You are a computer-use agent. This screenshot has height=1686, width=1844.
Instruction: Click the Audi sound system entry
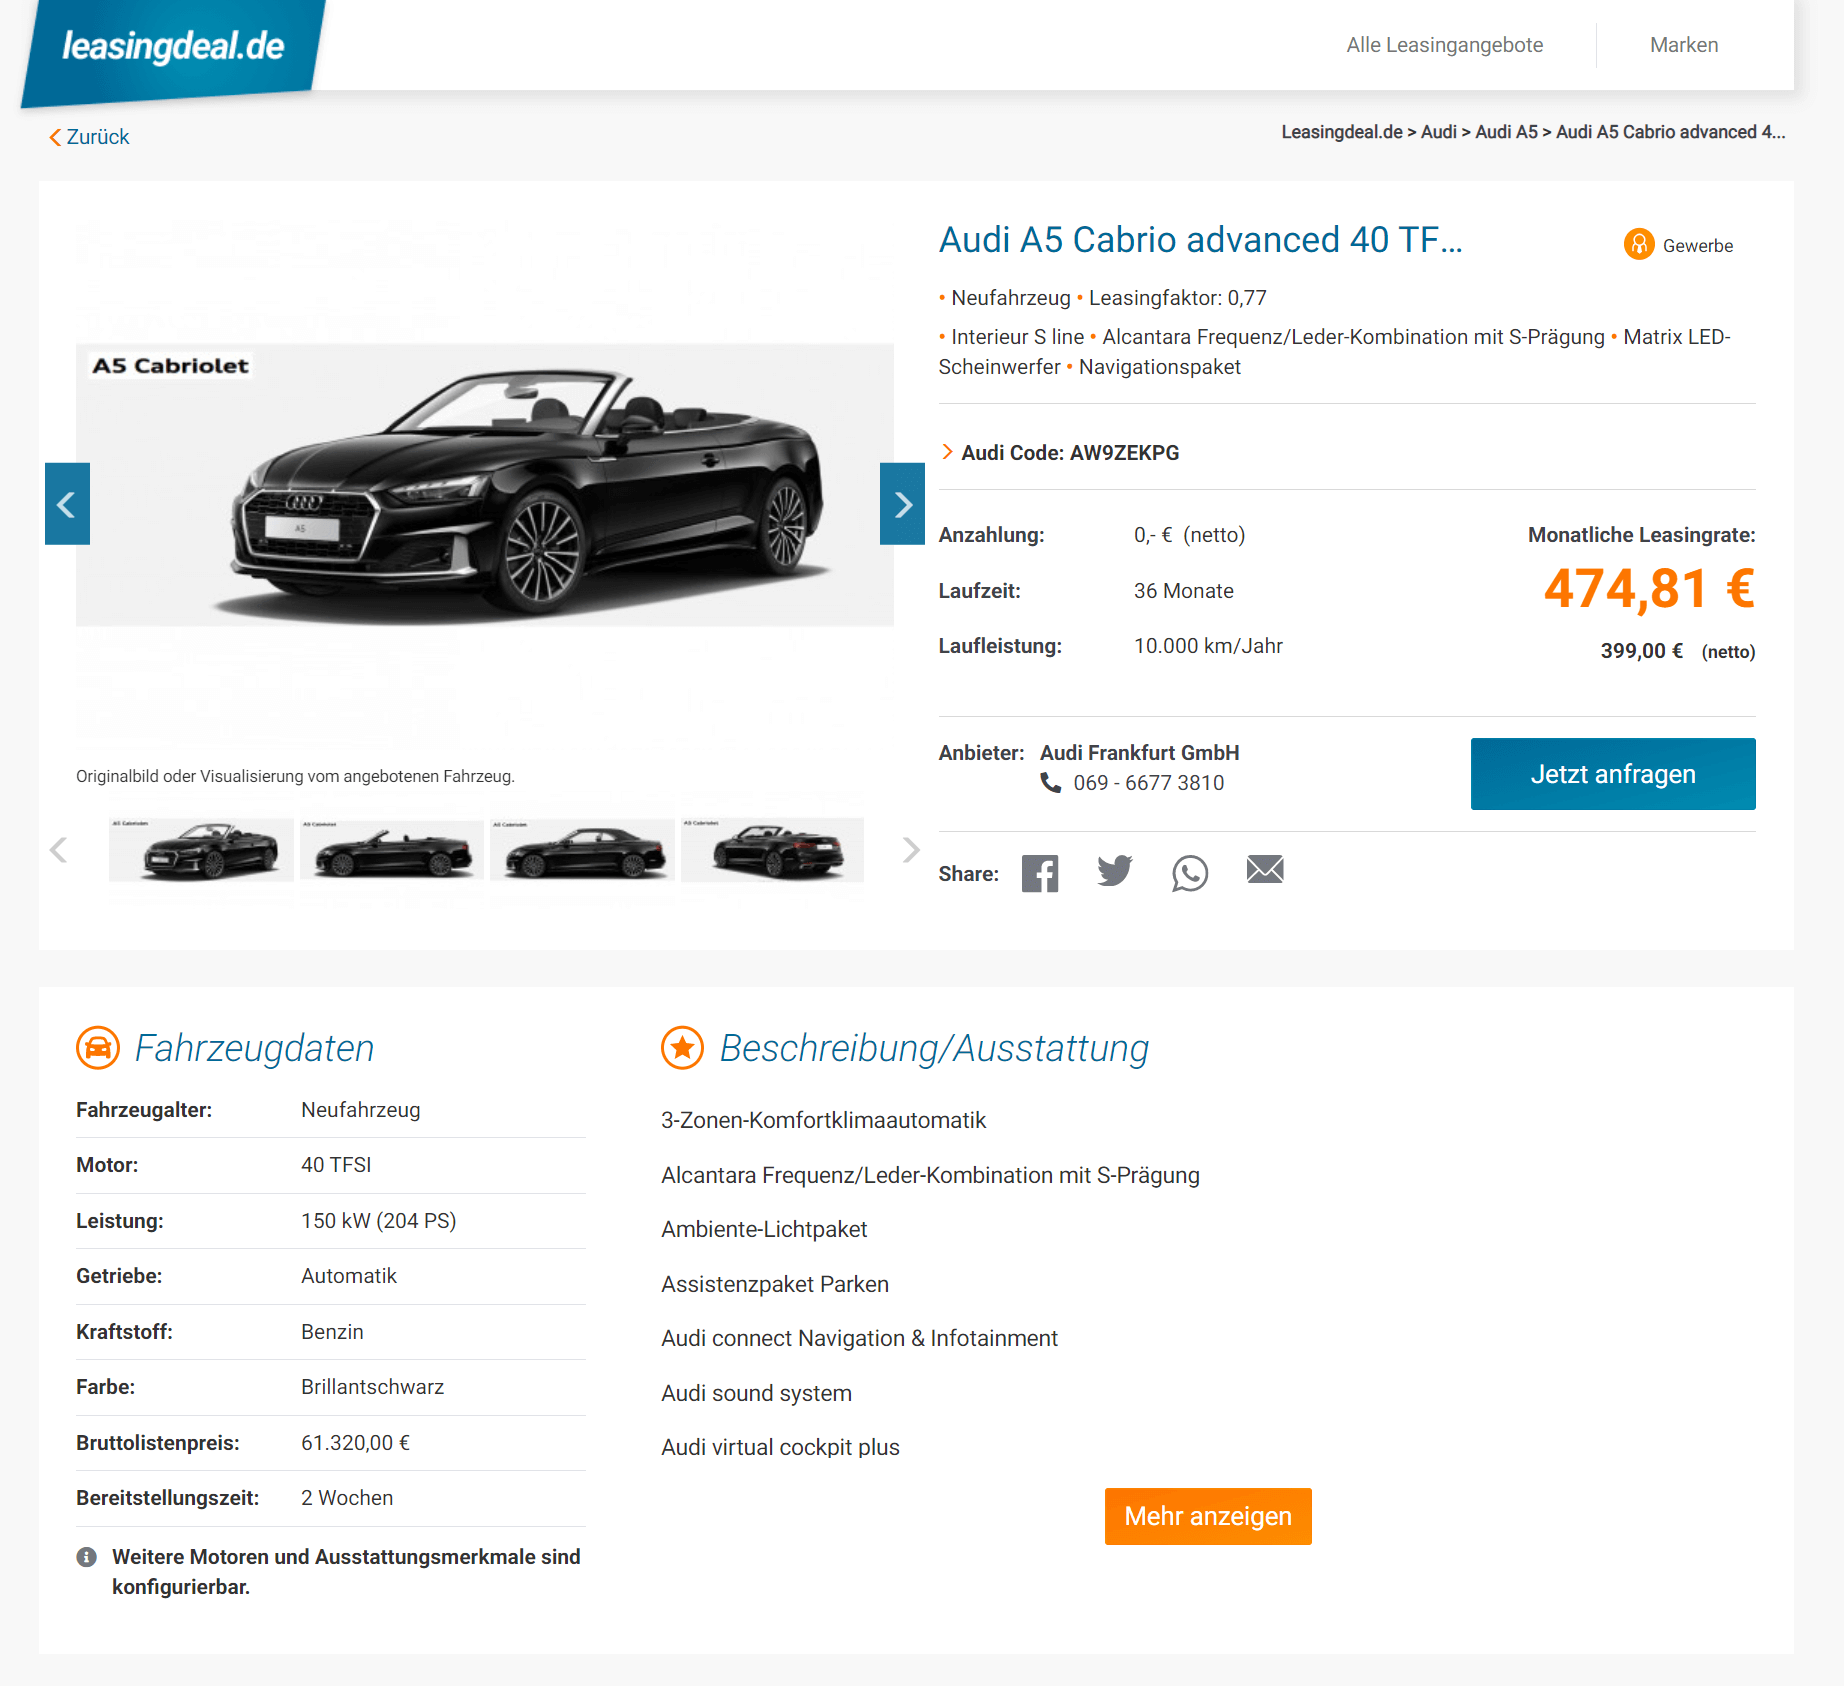point(757,1393)
